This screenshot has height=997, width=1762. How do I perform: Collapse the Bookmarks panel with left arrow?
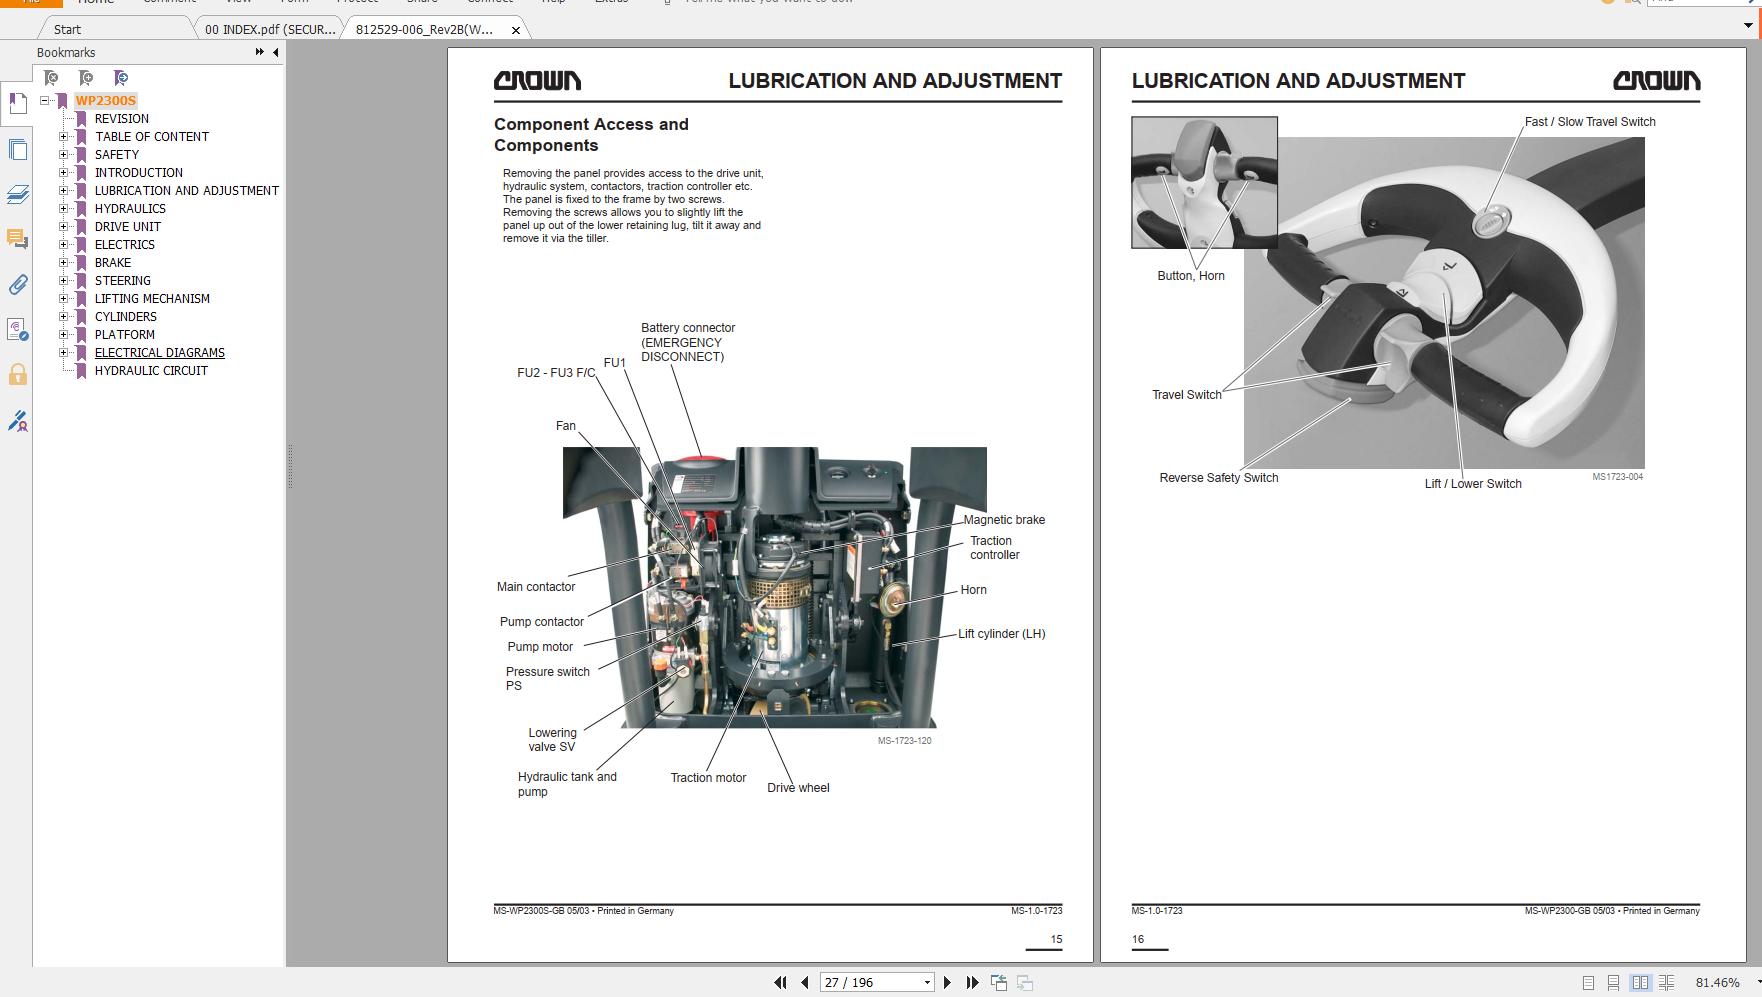(275, 52)
